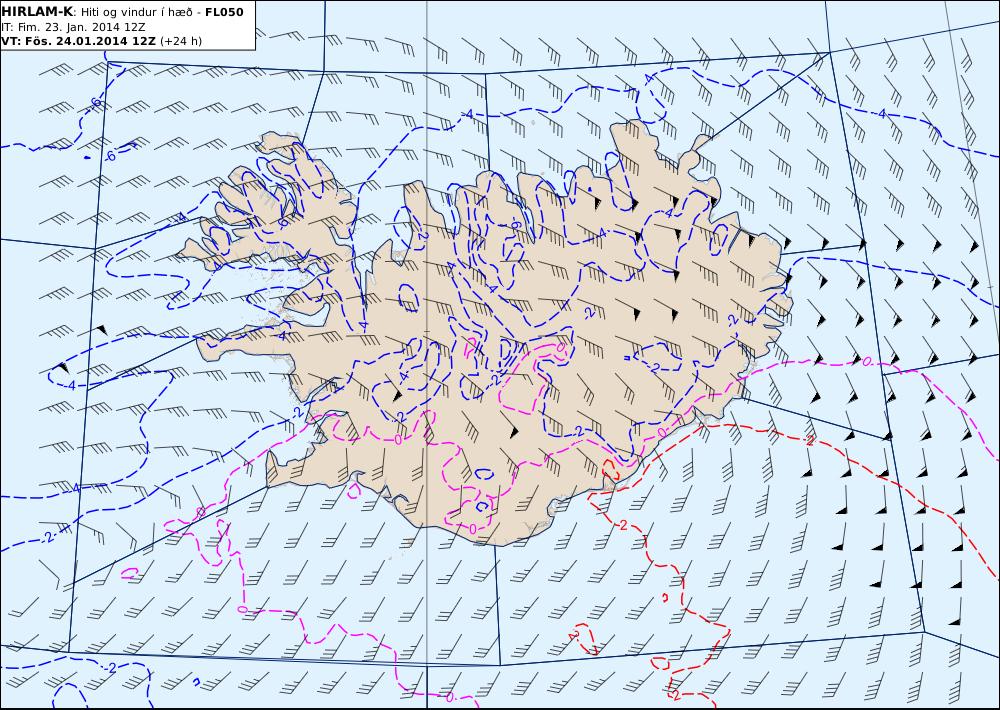Click the 'VT: Fös. 24.01.2014 12Z' valid time
1000x710 pixels.
pyautogui.click(x=78, y=41)
